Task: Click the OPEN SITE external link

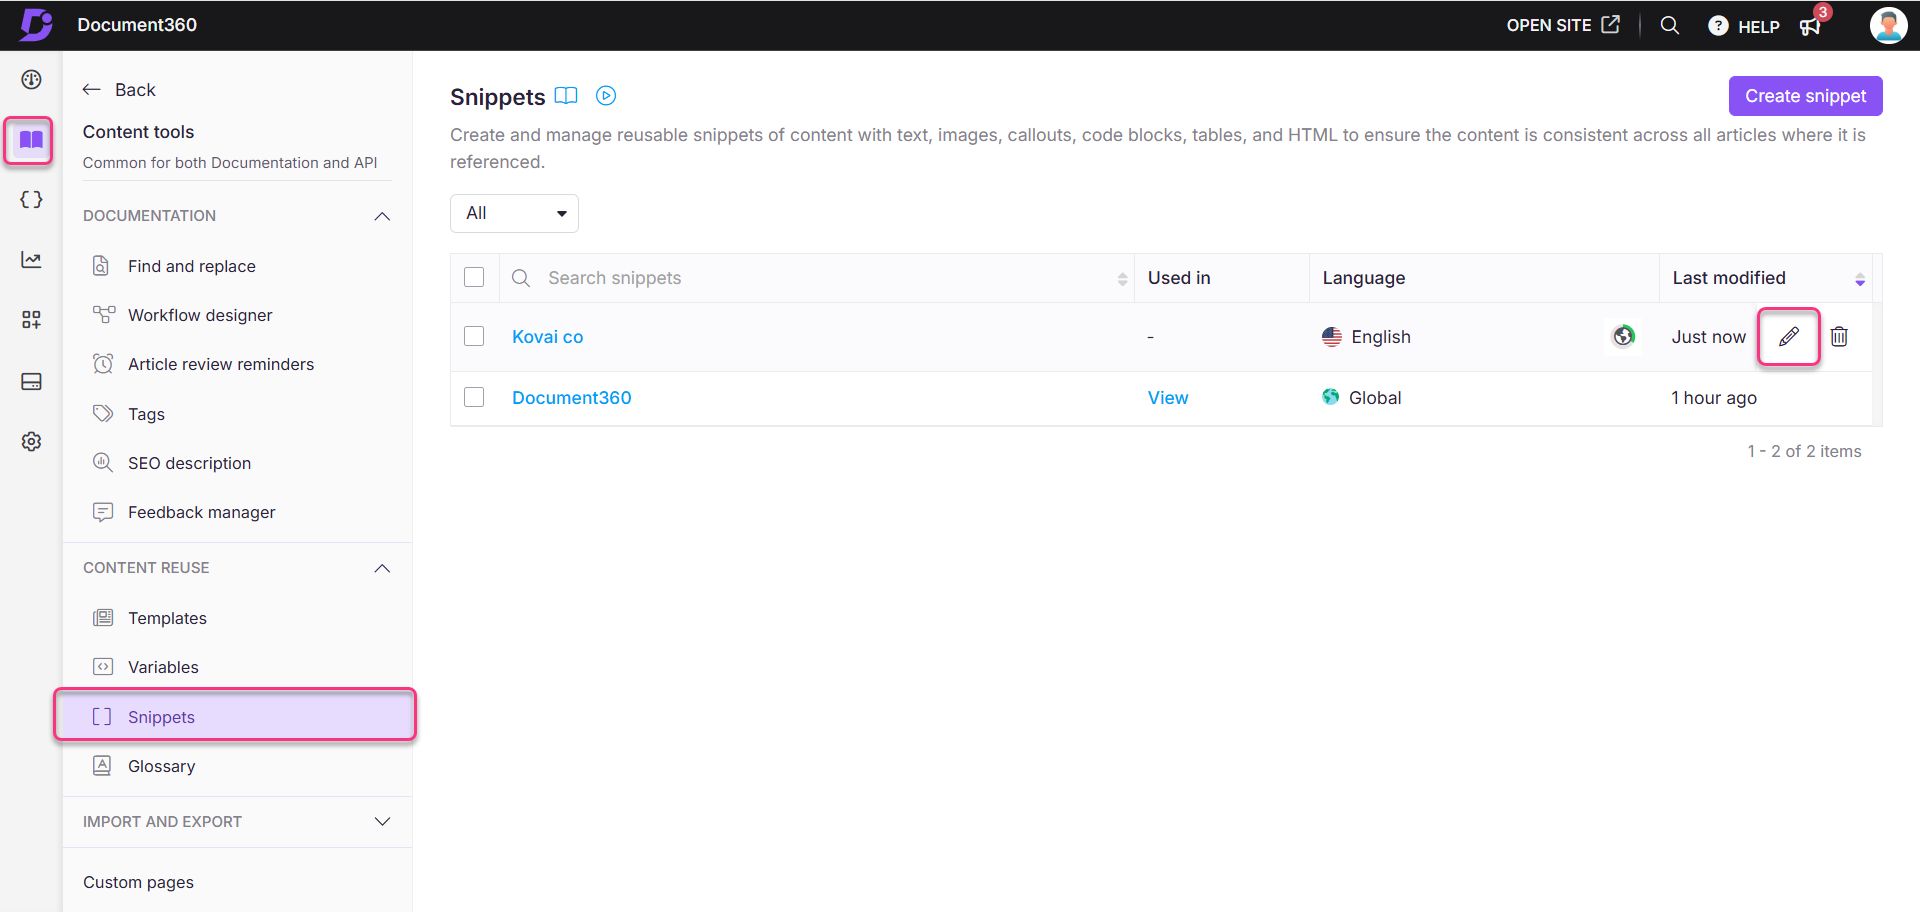Action: point(1563,25)
